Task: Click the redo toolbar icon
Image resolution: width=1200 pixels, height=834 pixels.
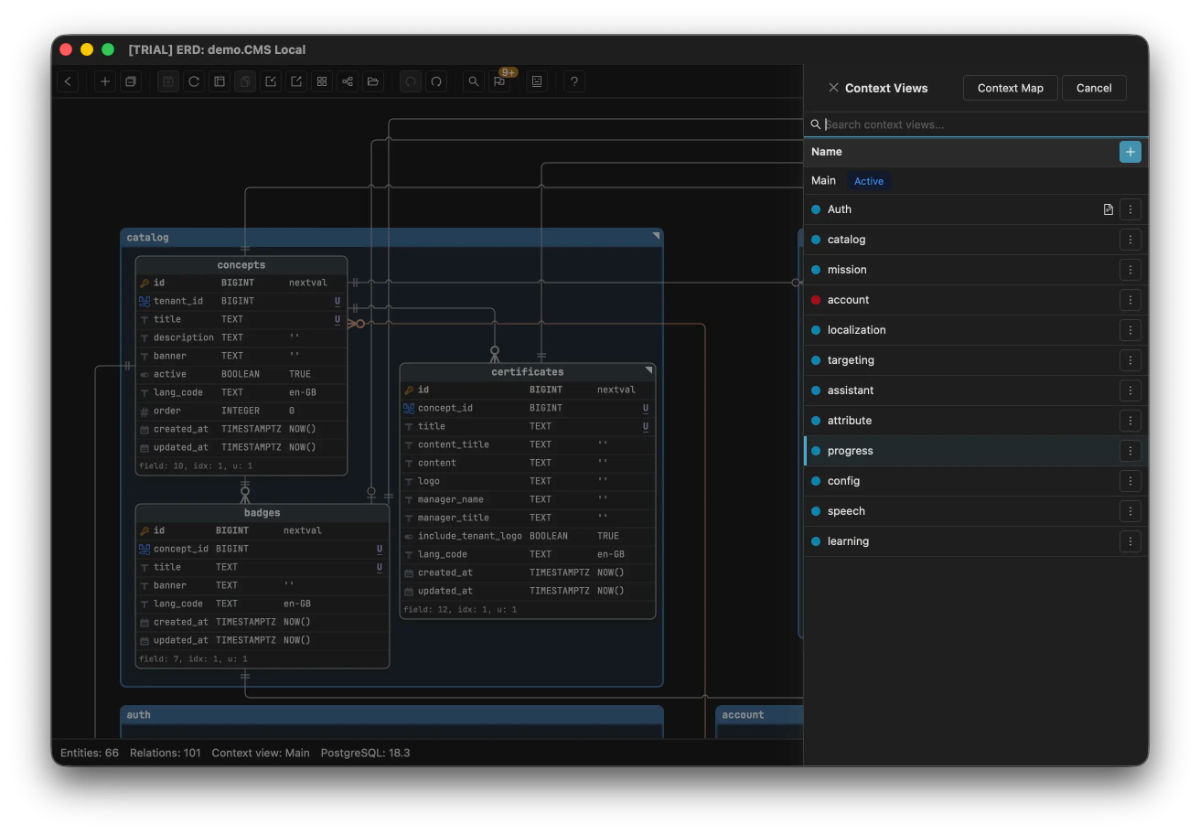Action: point(436,82)
